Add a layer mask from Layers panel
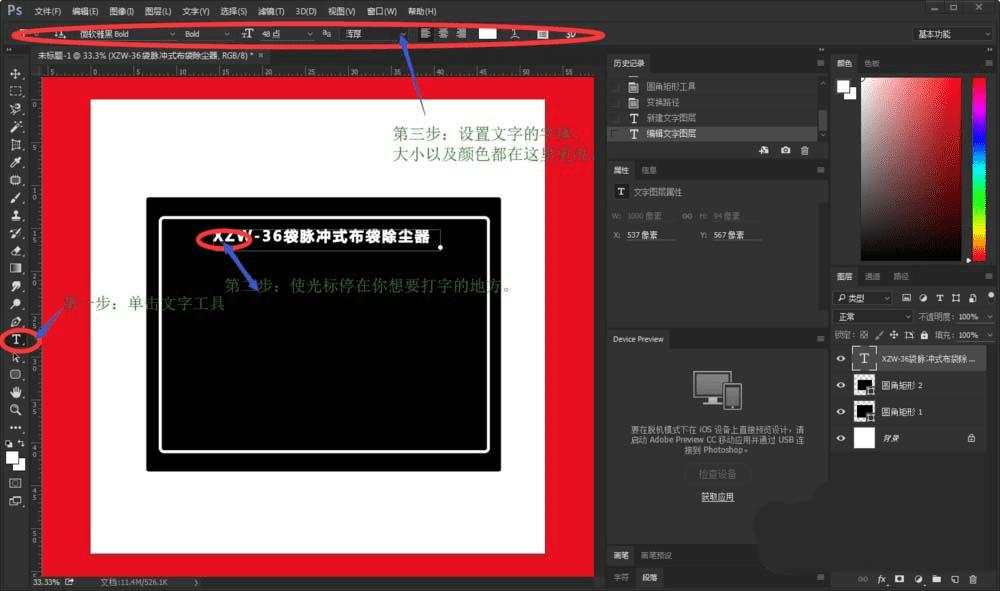1000x591 pixels. [x=899, y=579]
